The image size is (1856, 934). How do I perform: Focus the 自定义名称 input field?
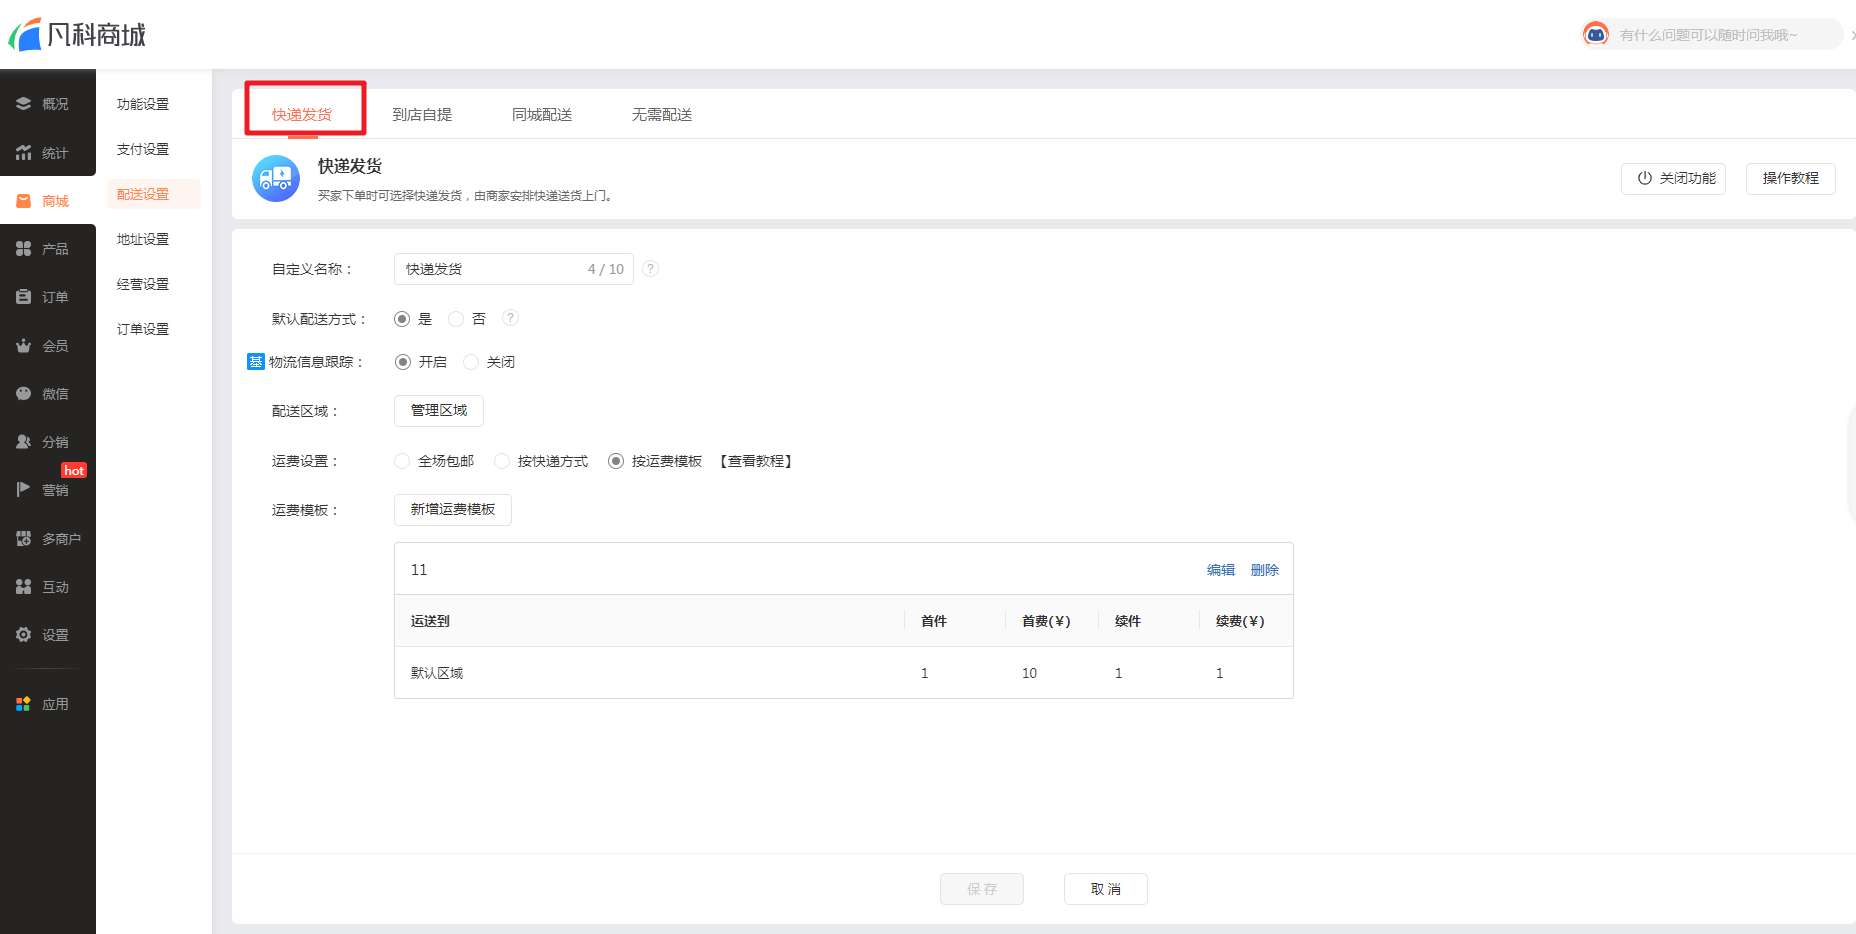tap(514, 269)
